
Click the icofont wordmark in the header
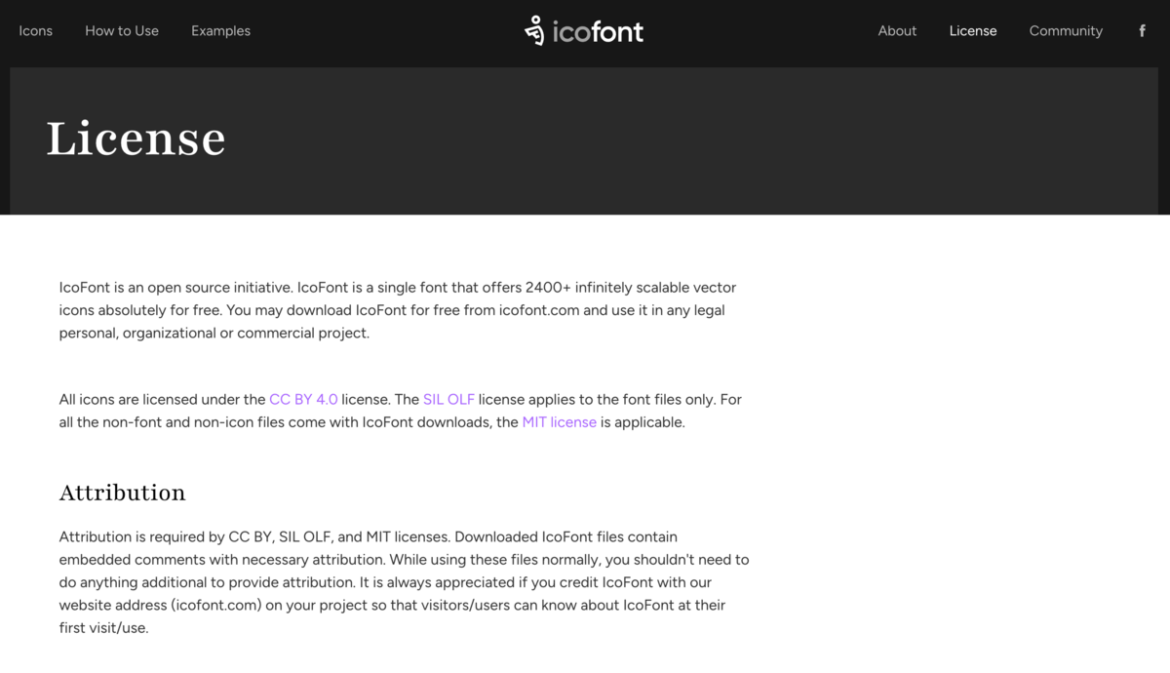(598, 31)
